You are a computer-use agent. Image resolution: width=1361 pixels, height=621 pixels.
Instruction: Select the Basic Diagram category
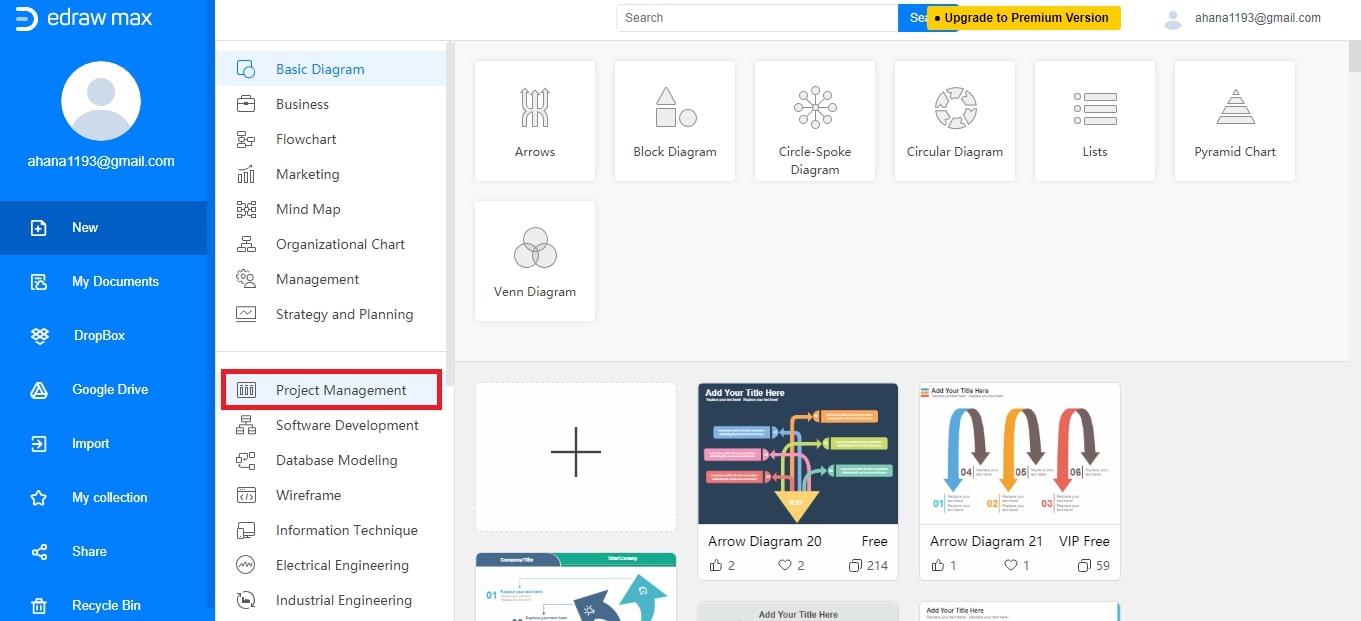point(331,69)
